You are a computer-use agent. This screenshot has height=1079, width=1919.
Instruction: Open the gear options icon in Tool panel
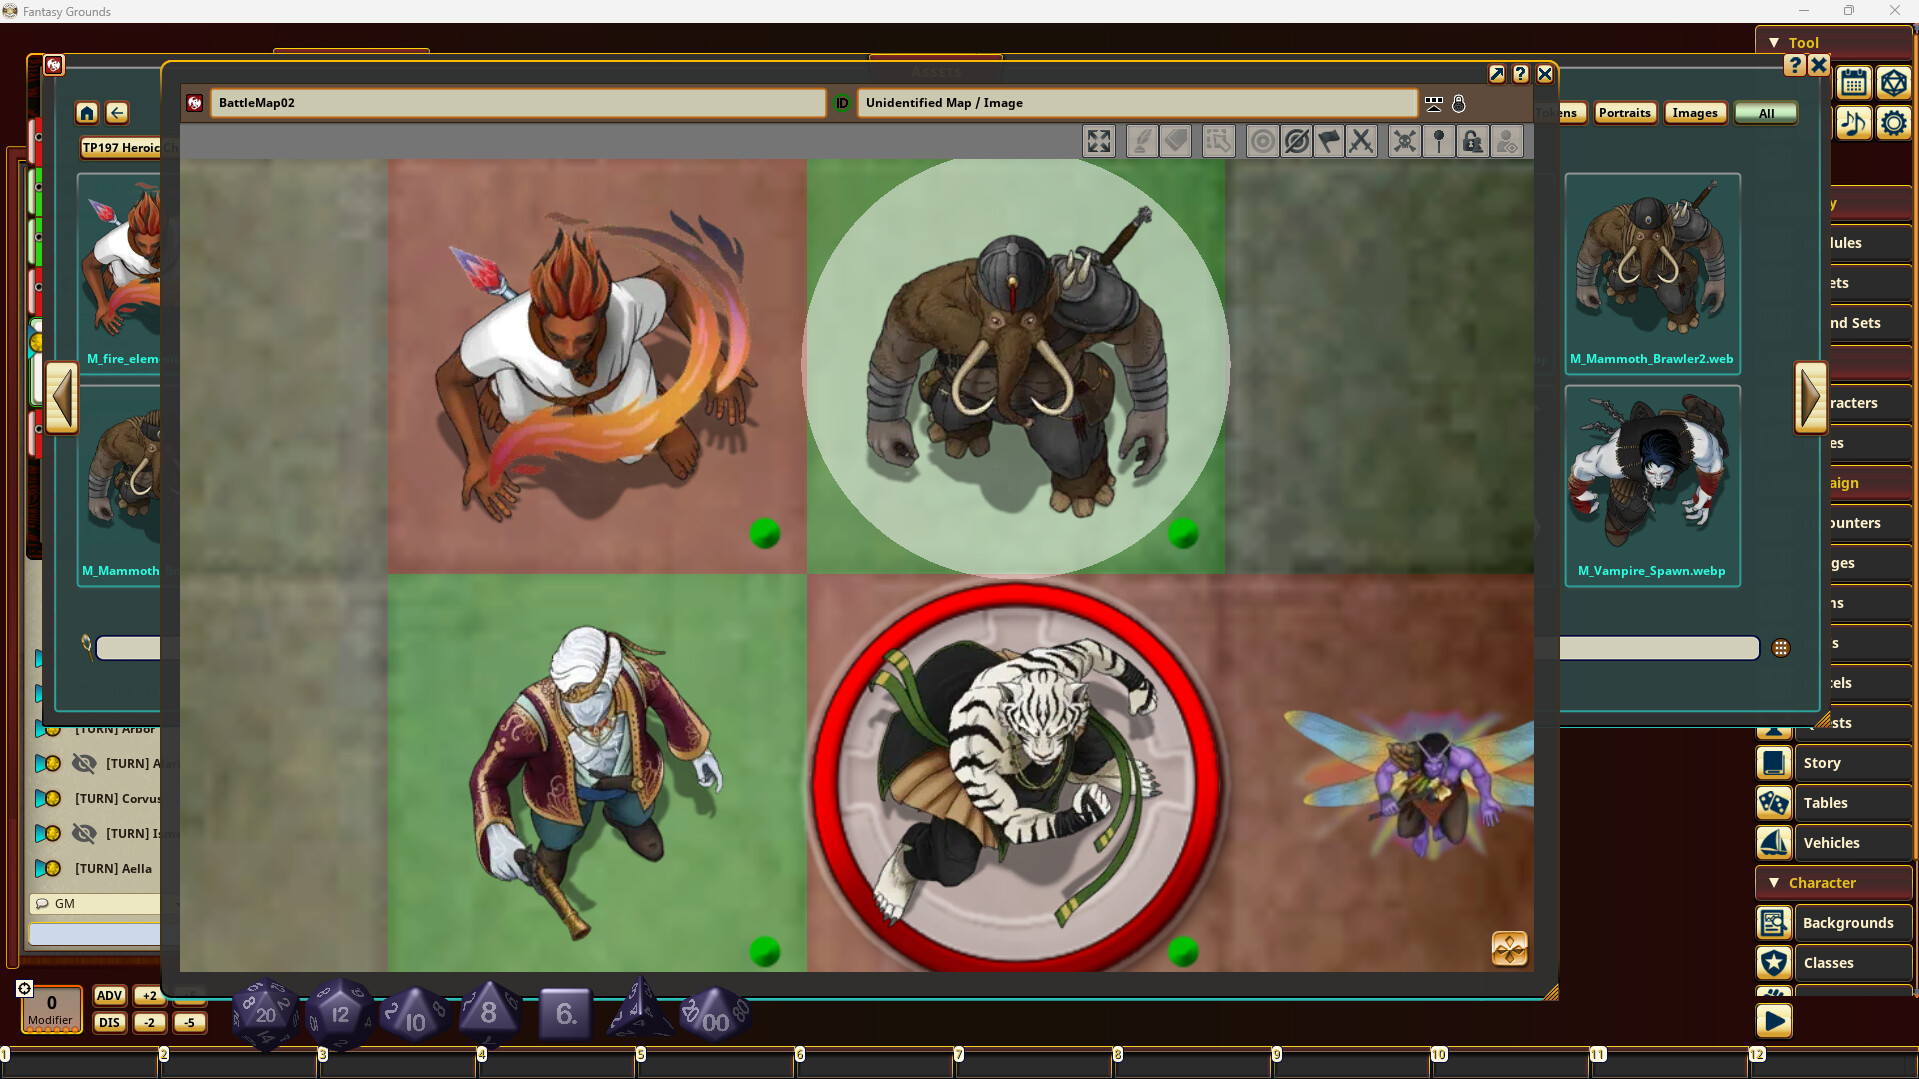pyautogui.click(x=1893, y=123)
